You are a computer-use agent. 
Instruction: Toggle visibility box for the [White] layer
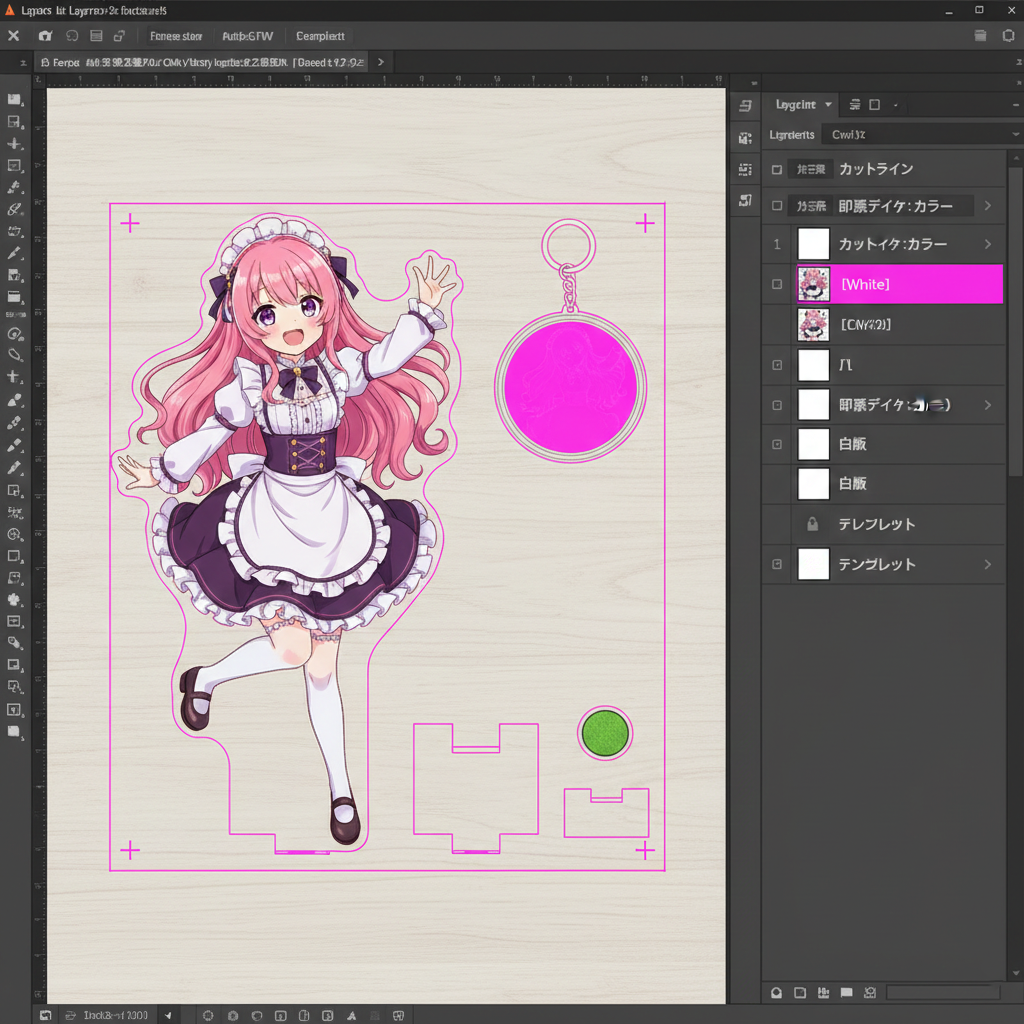point(777,284)
